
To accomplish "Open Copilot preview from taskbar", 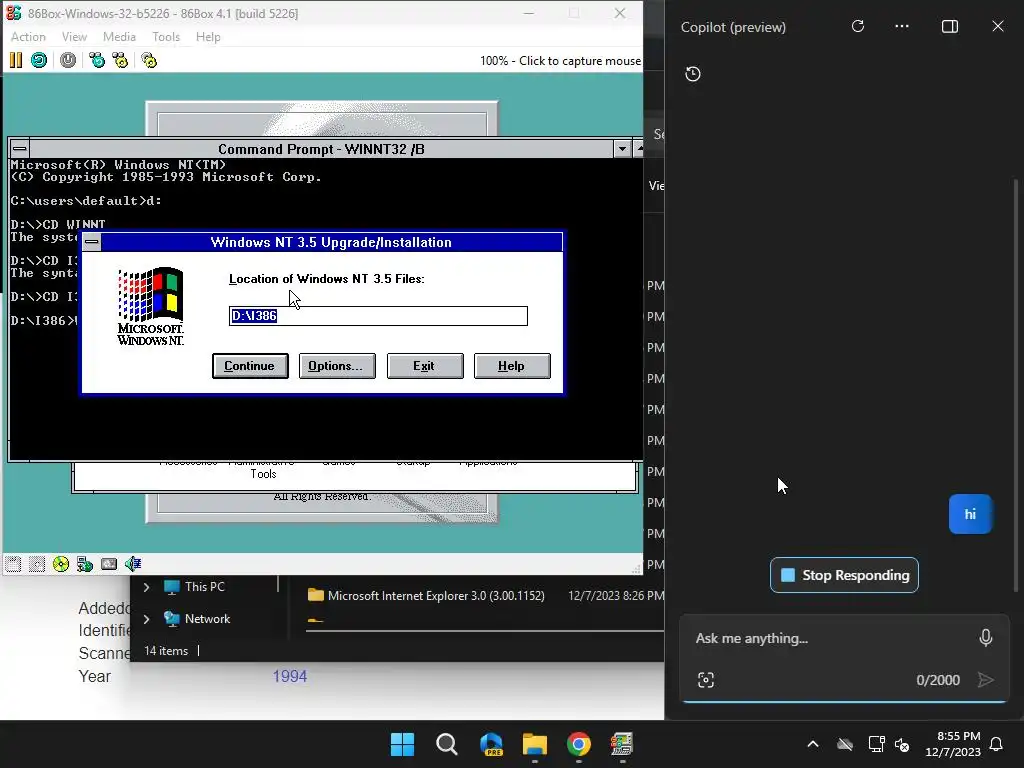I will coord(491,744).
